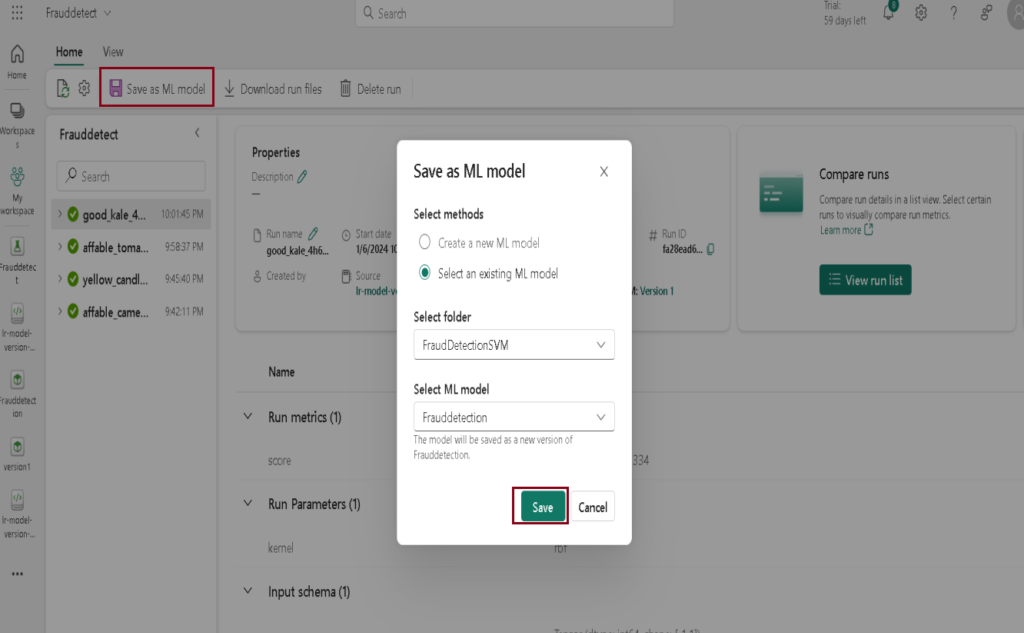The image size is (1024, 633).
Task: Open the notifications bell icon
Action: [x=889, y=13]
